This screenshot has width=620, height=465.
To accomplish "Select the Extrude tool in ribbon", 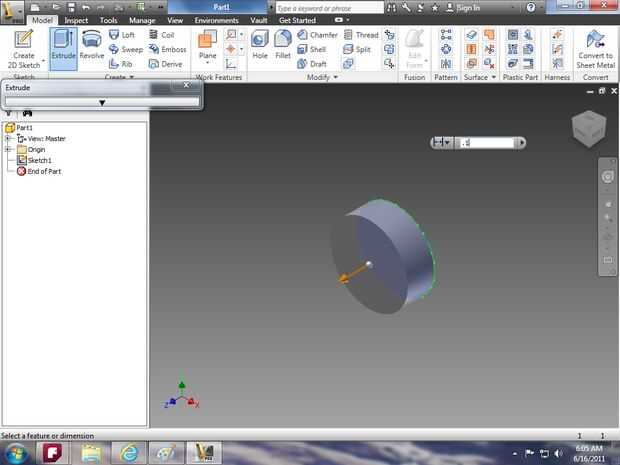I will (x=63, y=49).
